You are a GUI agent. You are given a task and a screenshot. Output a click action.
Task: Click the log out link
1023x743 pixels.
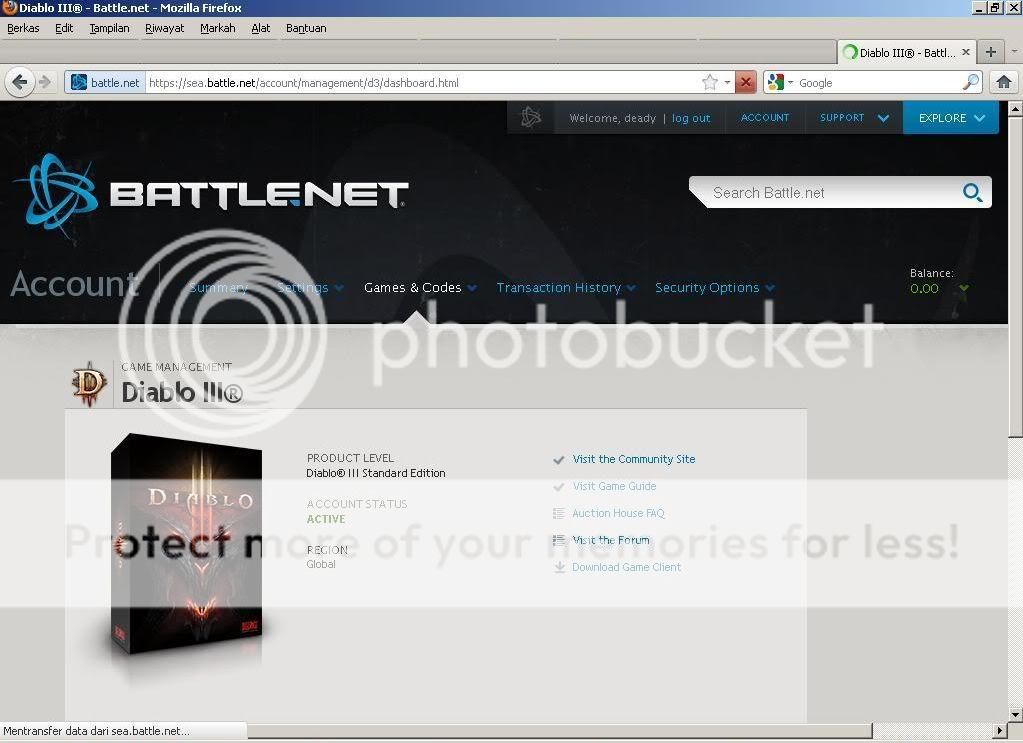691,118
